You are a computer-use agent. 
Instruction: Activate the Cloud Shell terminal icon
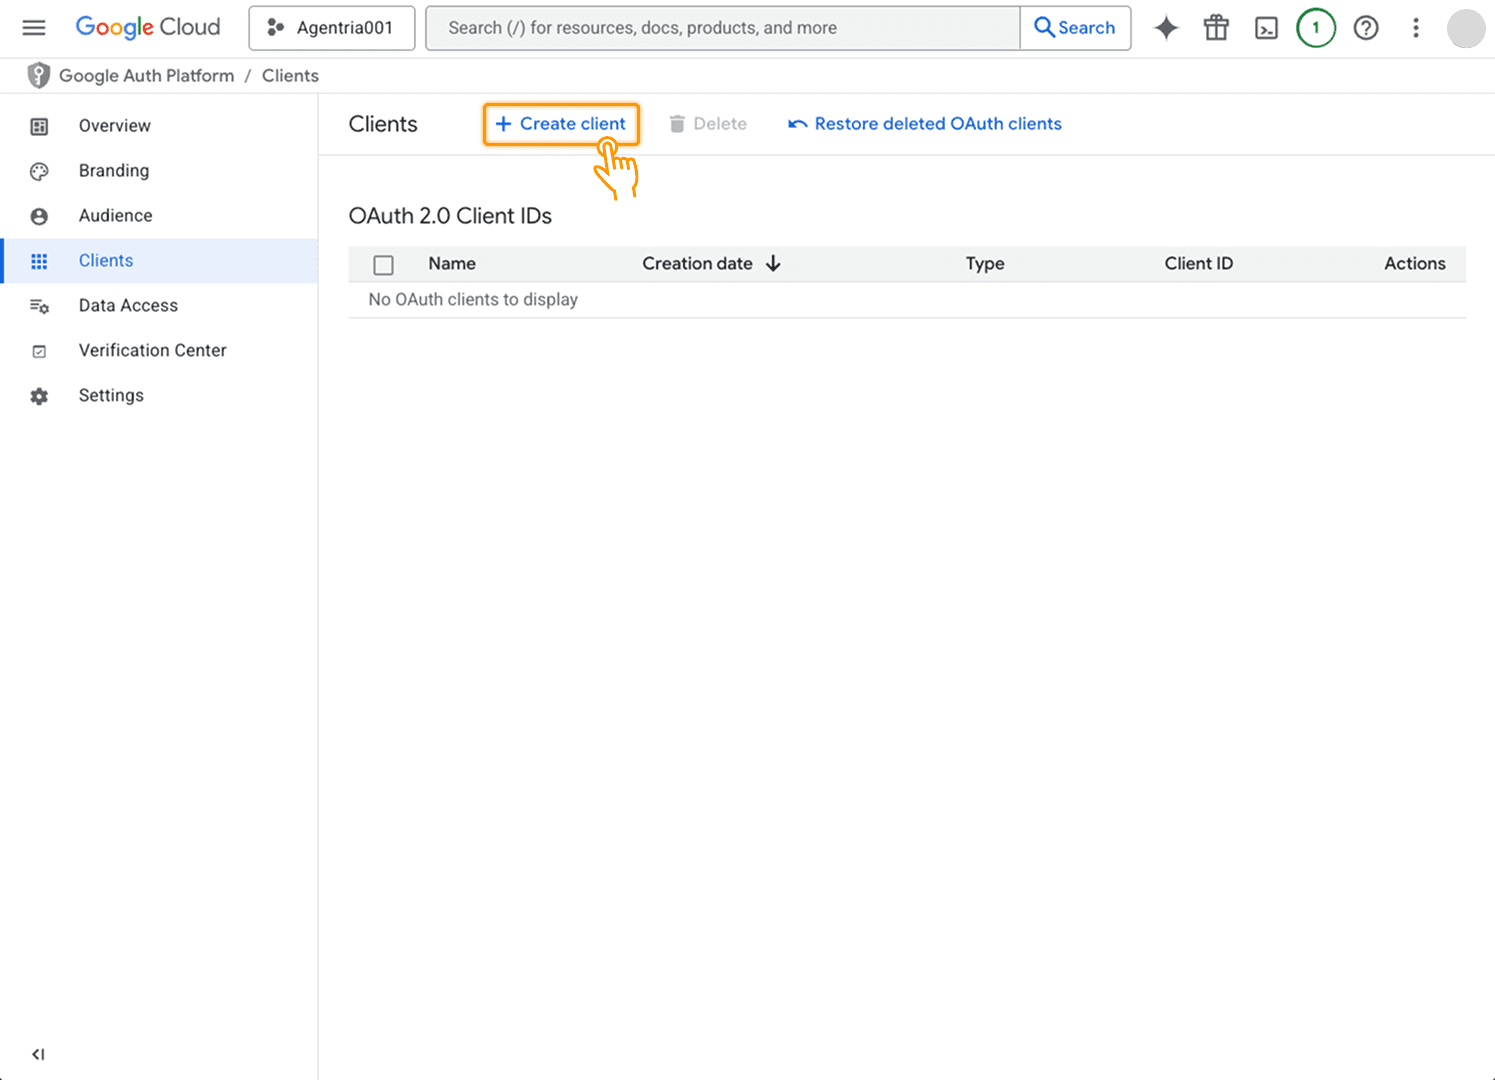point(1266,28)
